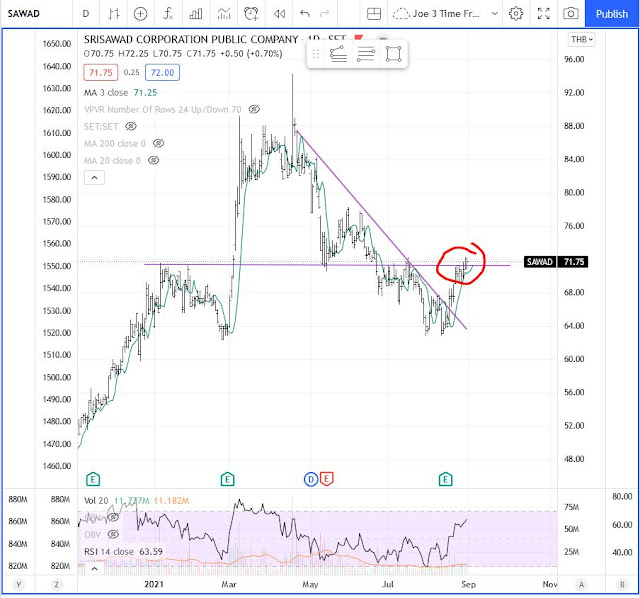Image resolution: width=640 pixels, height=598 pixels.
Task: Toggle visibility of VPVR indicator
Action: (x=254, y=109)
